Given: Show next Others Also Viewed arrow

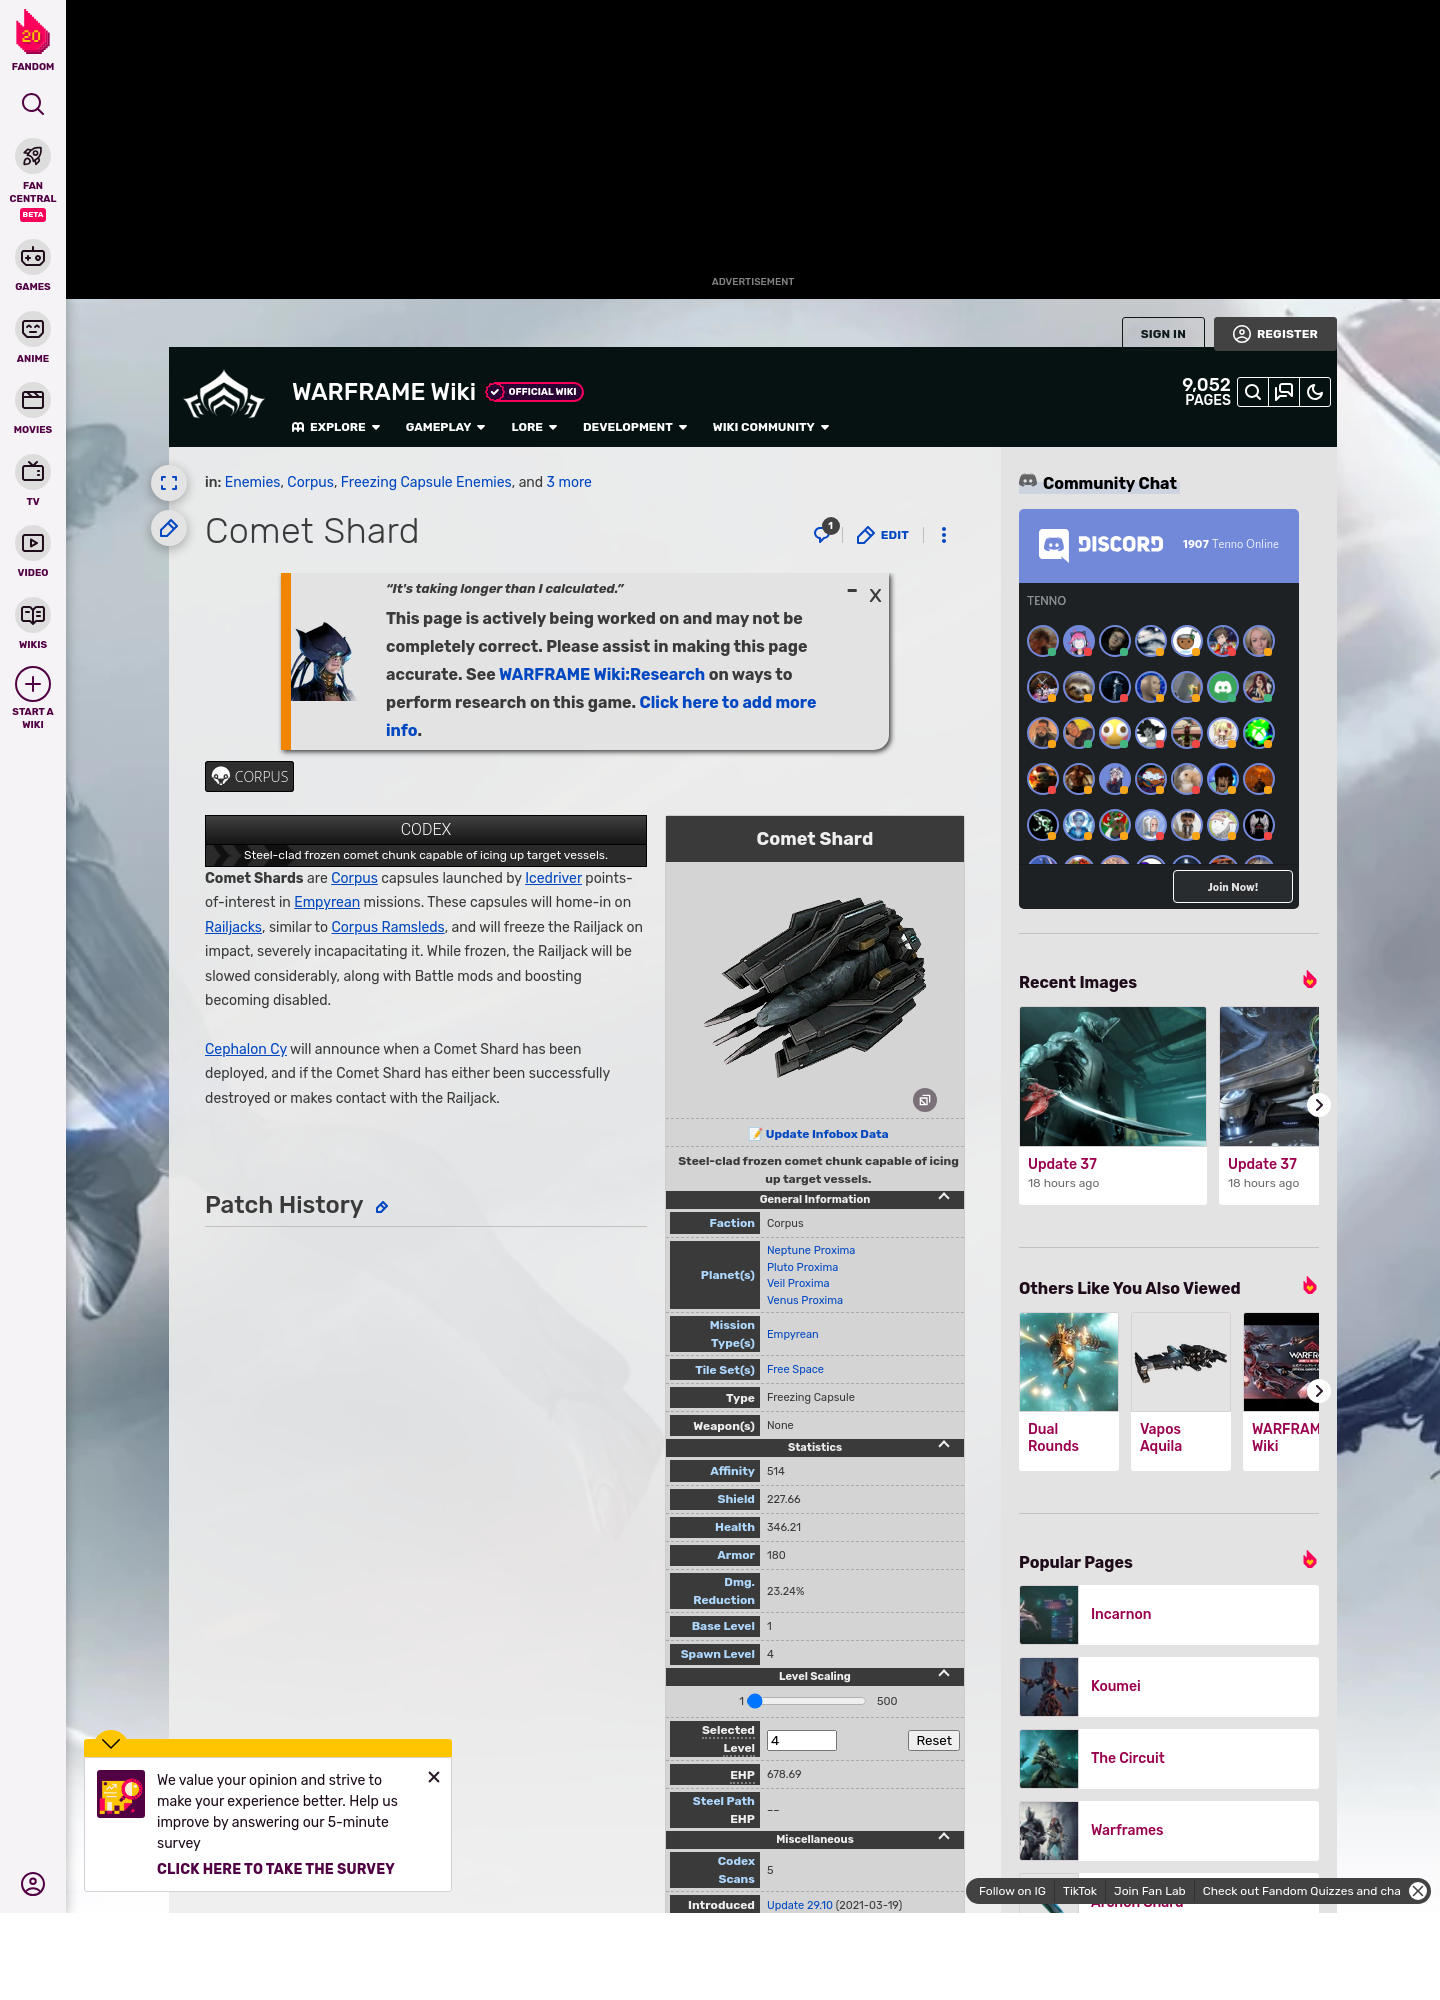Looking at the screenshot, I should point(1318,1391).
